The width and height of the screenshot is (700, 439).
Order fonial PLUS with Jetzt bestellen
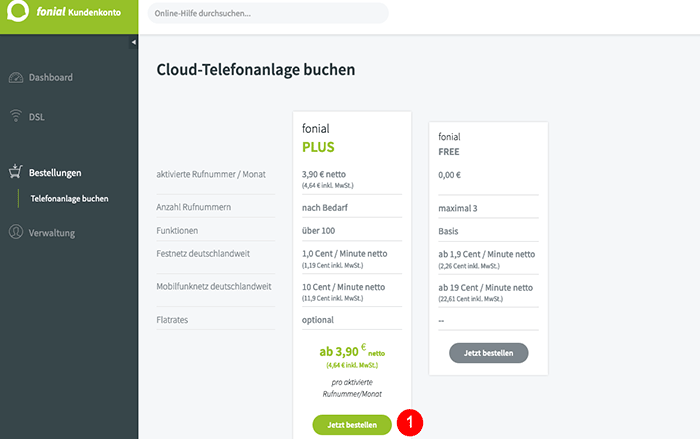coord(352,425)
